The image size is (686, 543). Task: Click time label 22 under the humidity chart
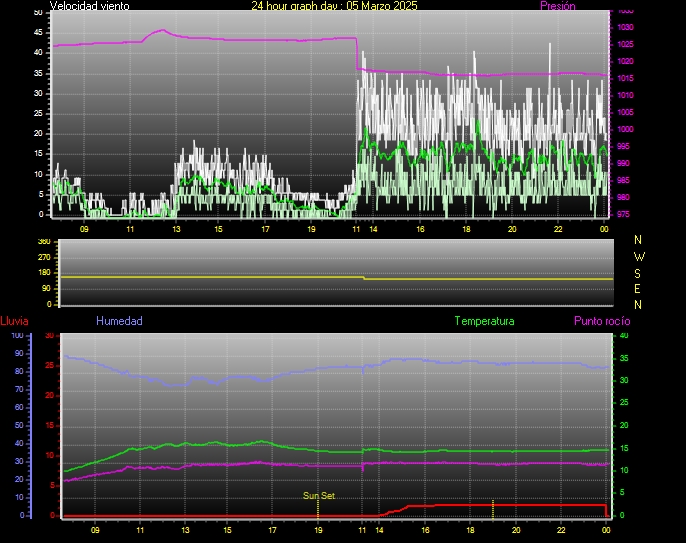click(561, 530)
